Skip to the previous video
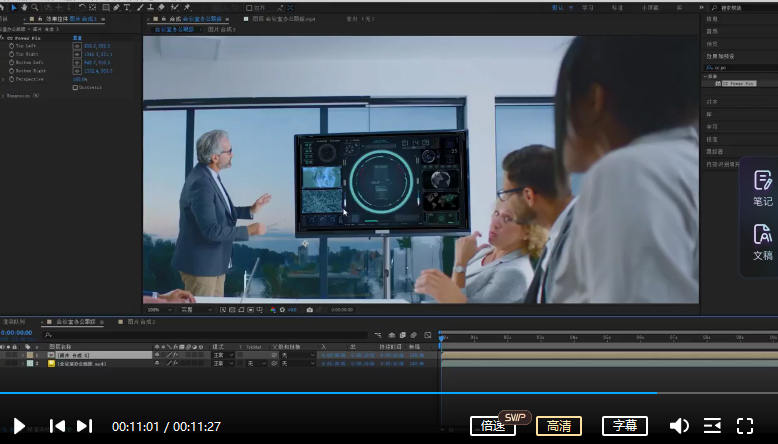Image resolution: width=778 pixels, height=444 pixels. point(57,426)
